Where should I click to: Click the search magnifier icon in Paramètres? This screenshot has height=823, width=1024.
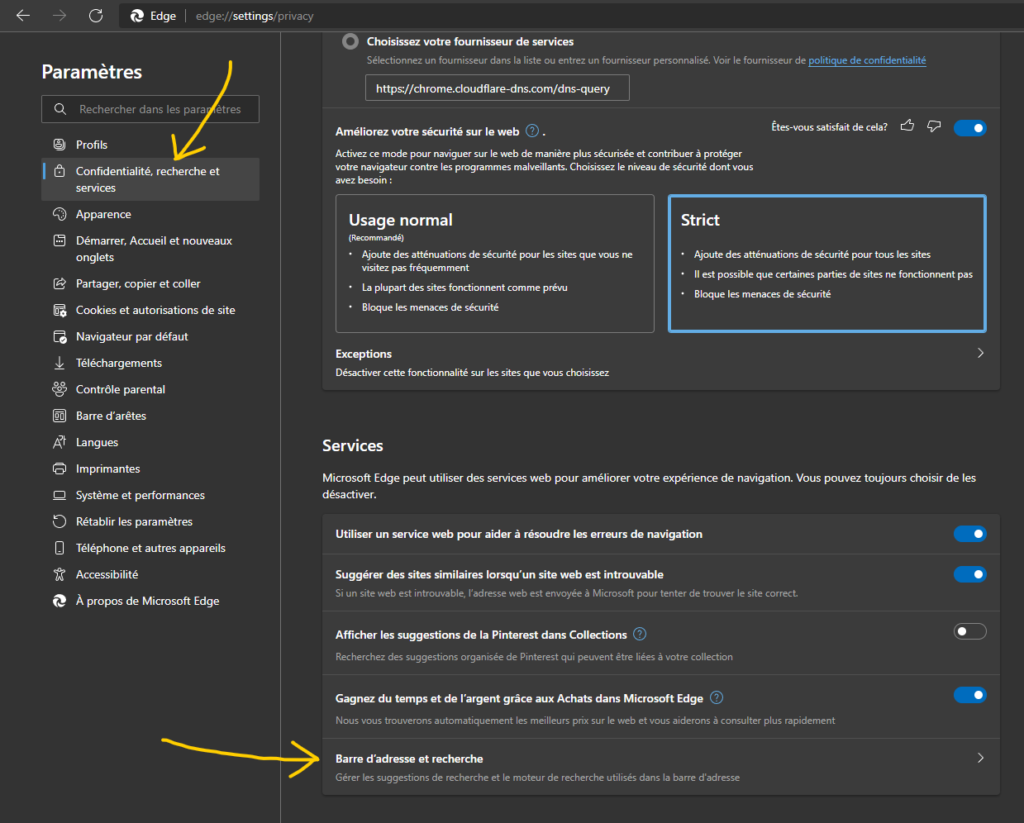pyautogui.click(x=60, y=109)
